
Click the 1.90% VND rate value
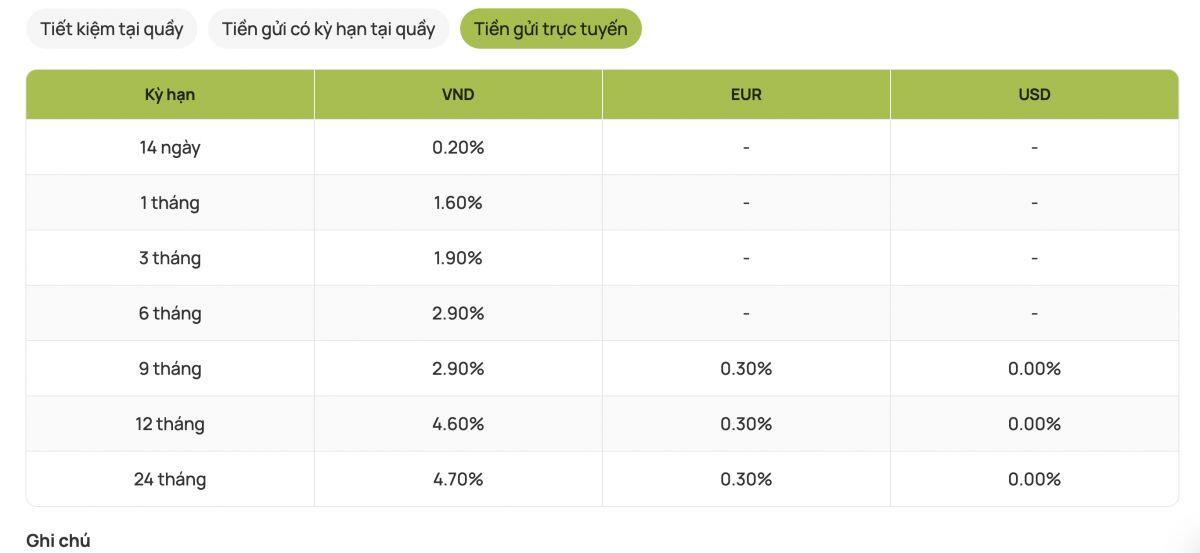coord(458,258)
